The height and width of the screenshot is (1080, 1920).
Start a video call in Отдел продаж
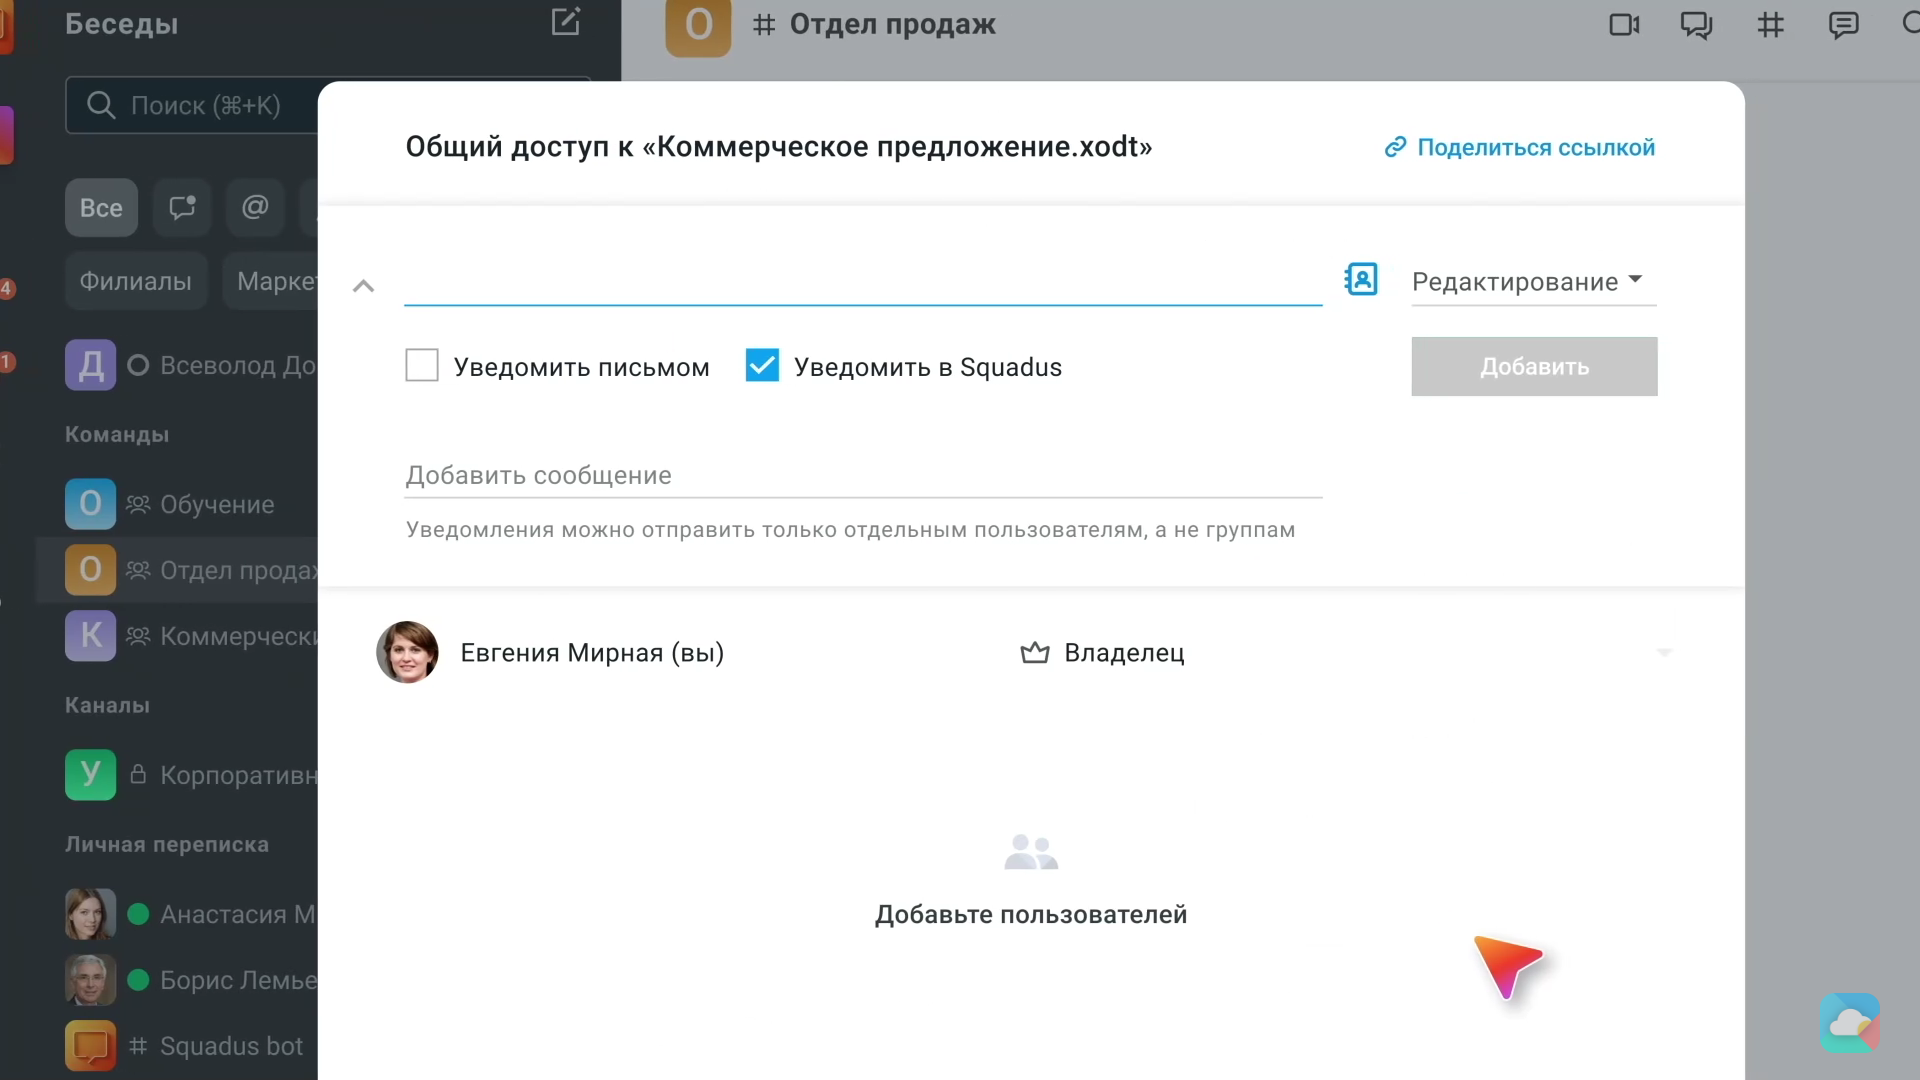1624,24
